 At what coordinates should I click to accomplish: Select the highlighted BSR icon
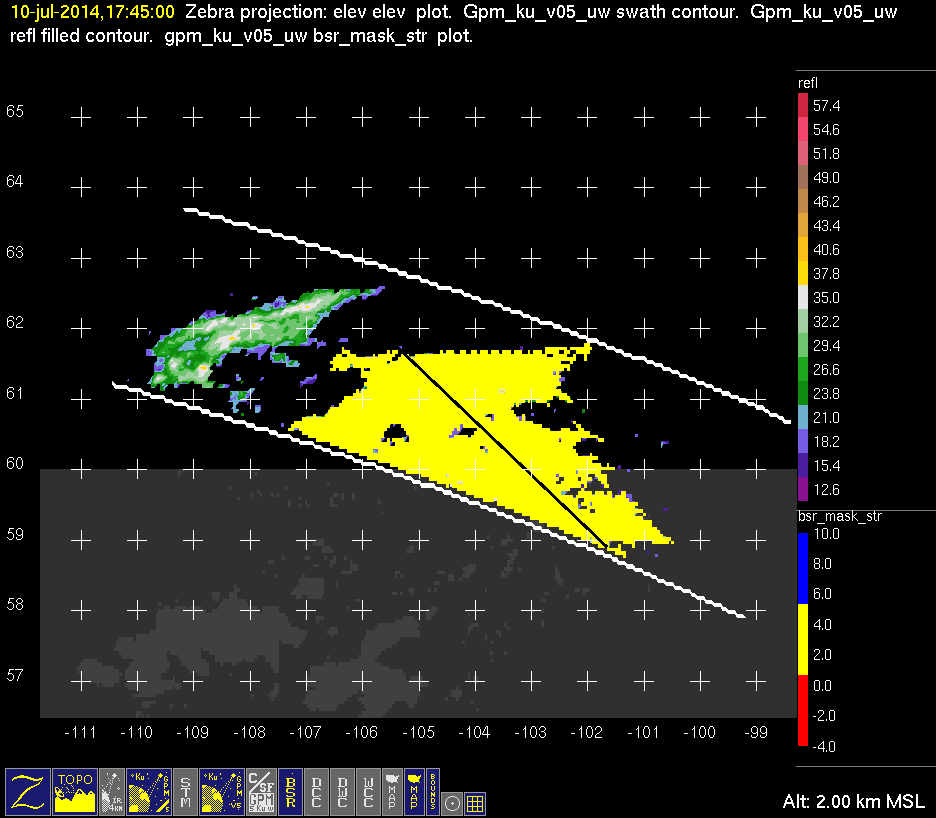tap(291, 791)
